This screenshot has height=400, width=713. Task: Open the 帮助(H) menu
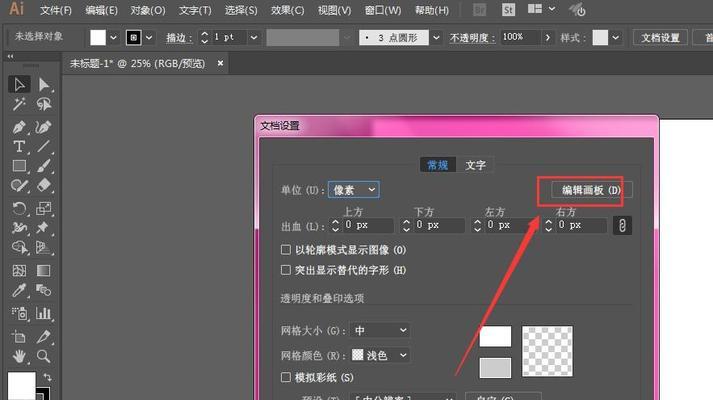pyautogui.click(x=432, y=10)
